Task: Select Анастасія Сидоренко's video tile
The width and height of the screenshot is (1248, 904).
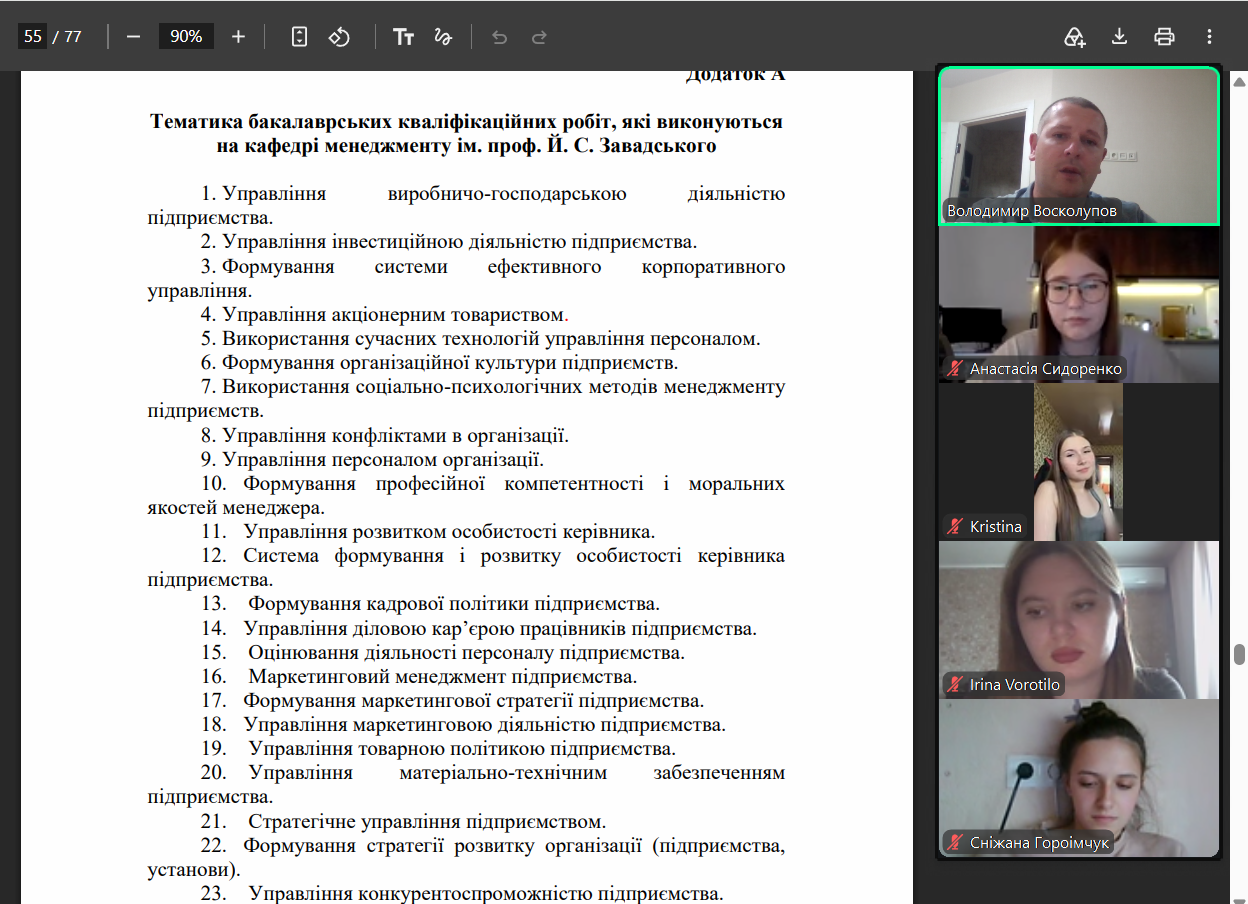Action: click(1078, 305)
